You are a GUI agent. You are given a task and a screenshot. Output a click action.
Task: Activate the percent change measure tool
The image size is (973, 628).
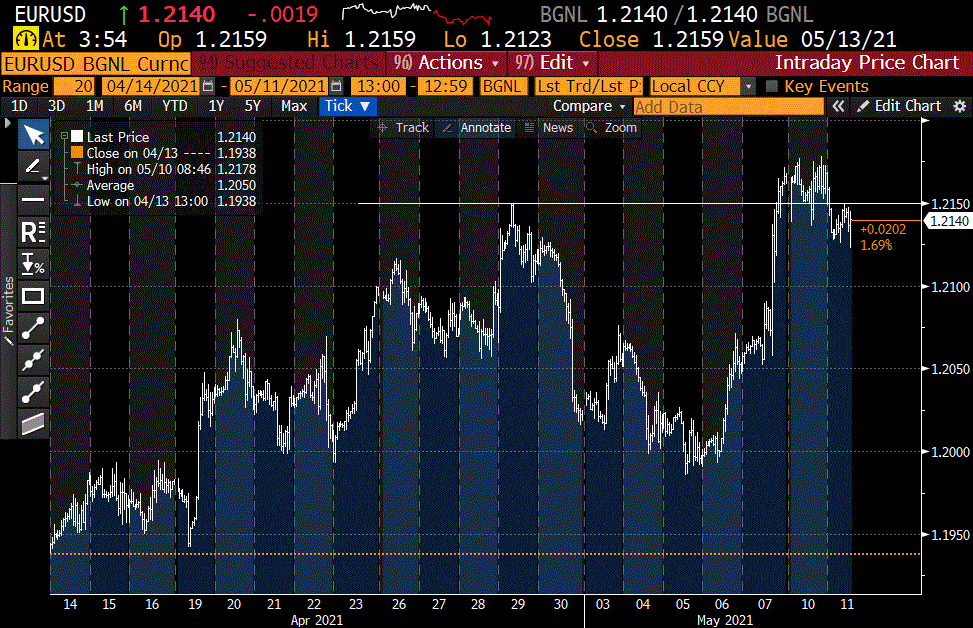[34, 264]
